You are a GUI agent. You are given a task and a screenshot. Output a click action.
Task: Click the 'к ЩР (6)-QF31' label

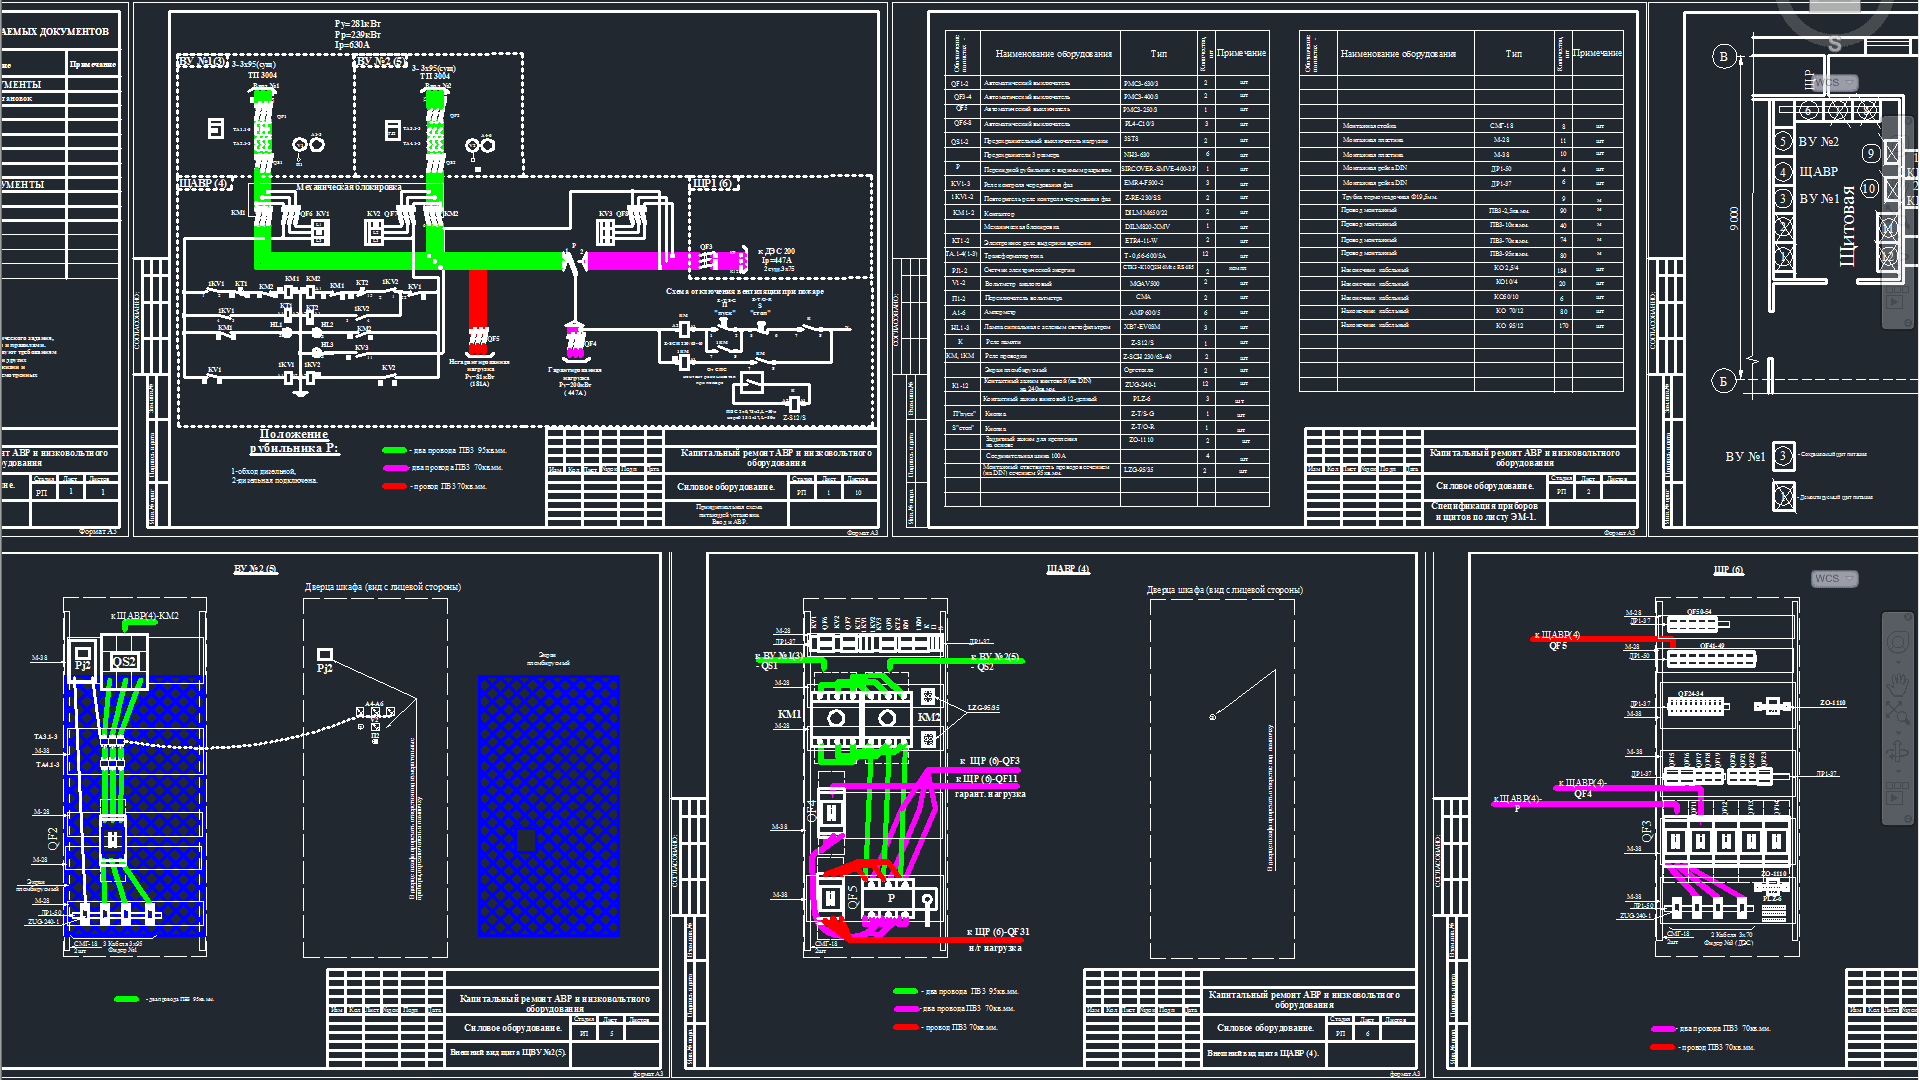click(x=998, y=932)
